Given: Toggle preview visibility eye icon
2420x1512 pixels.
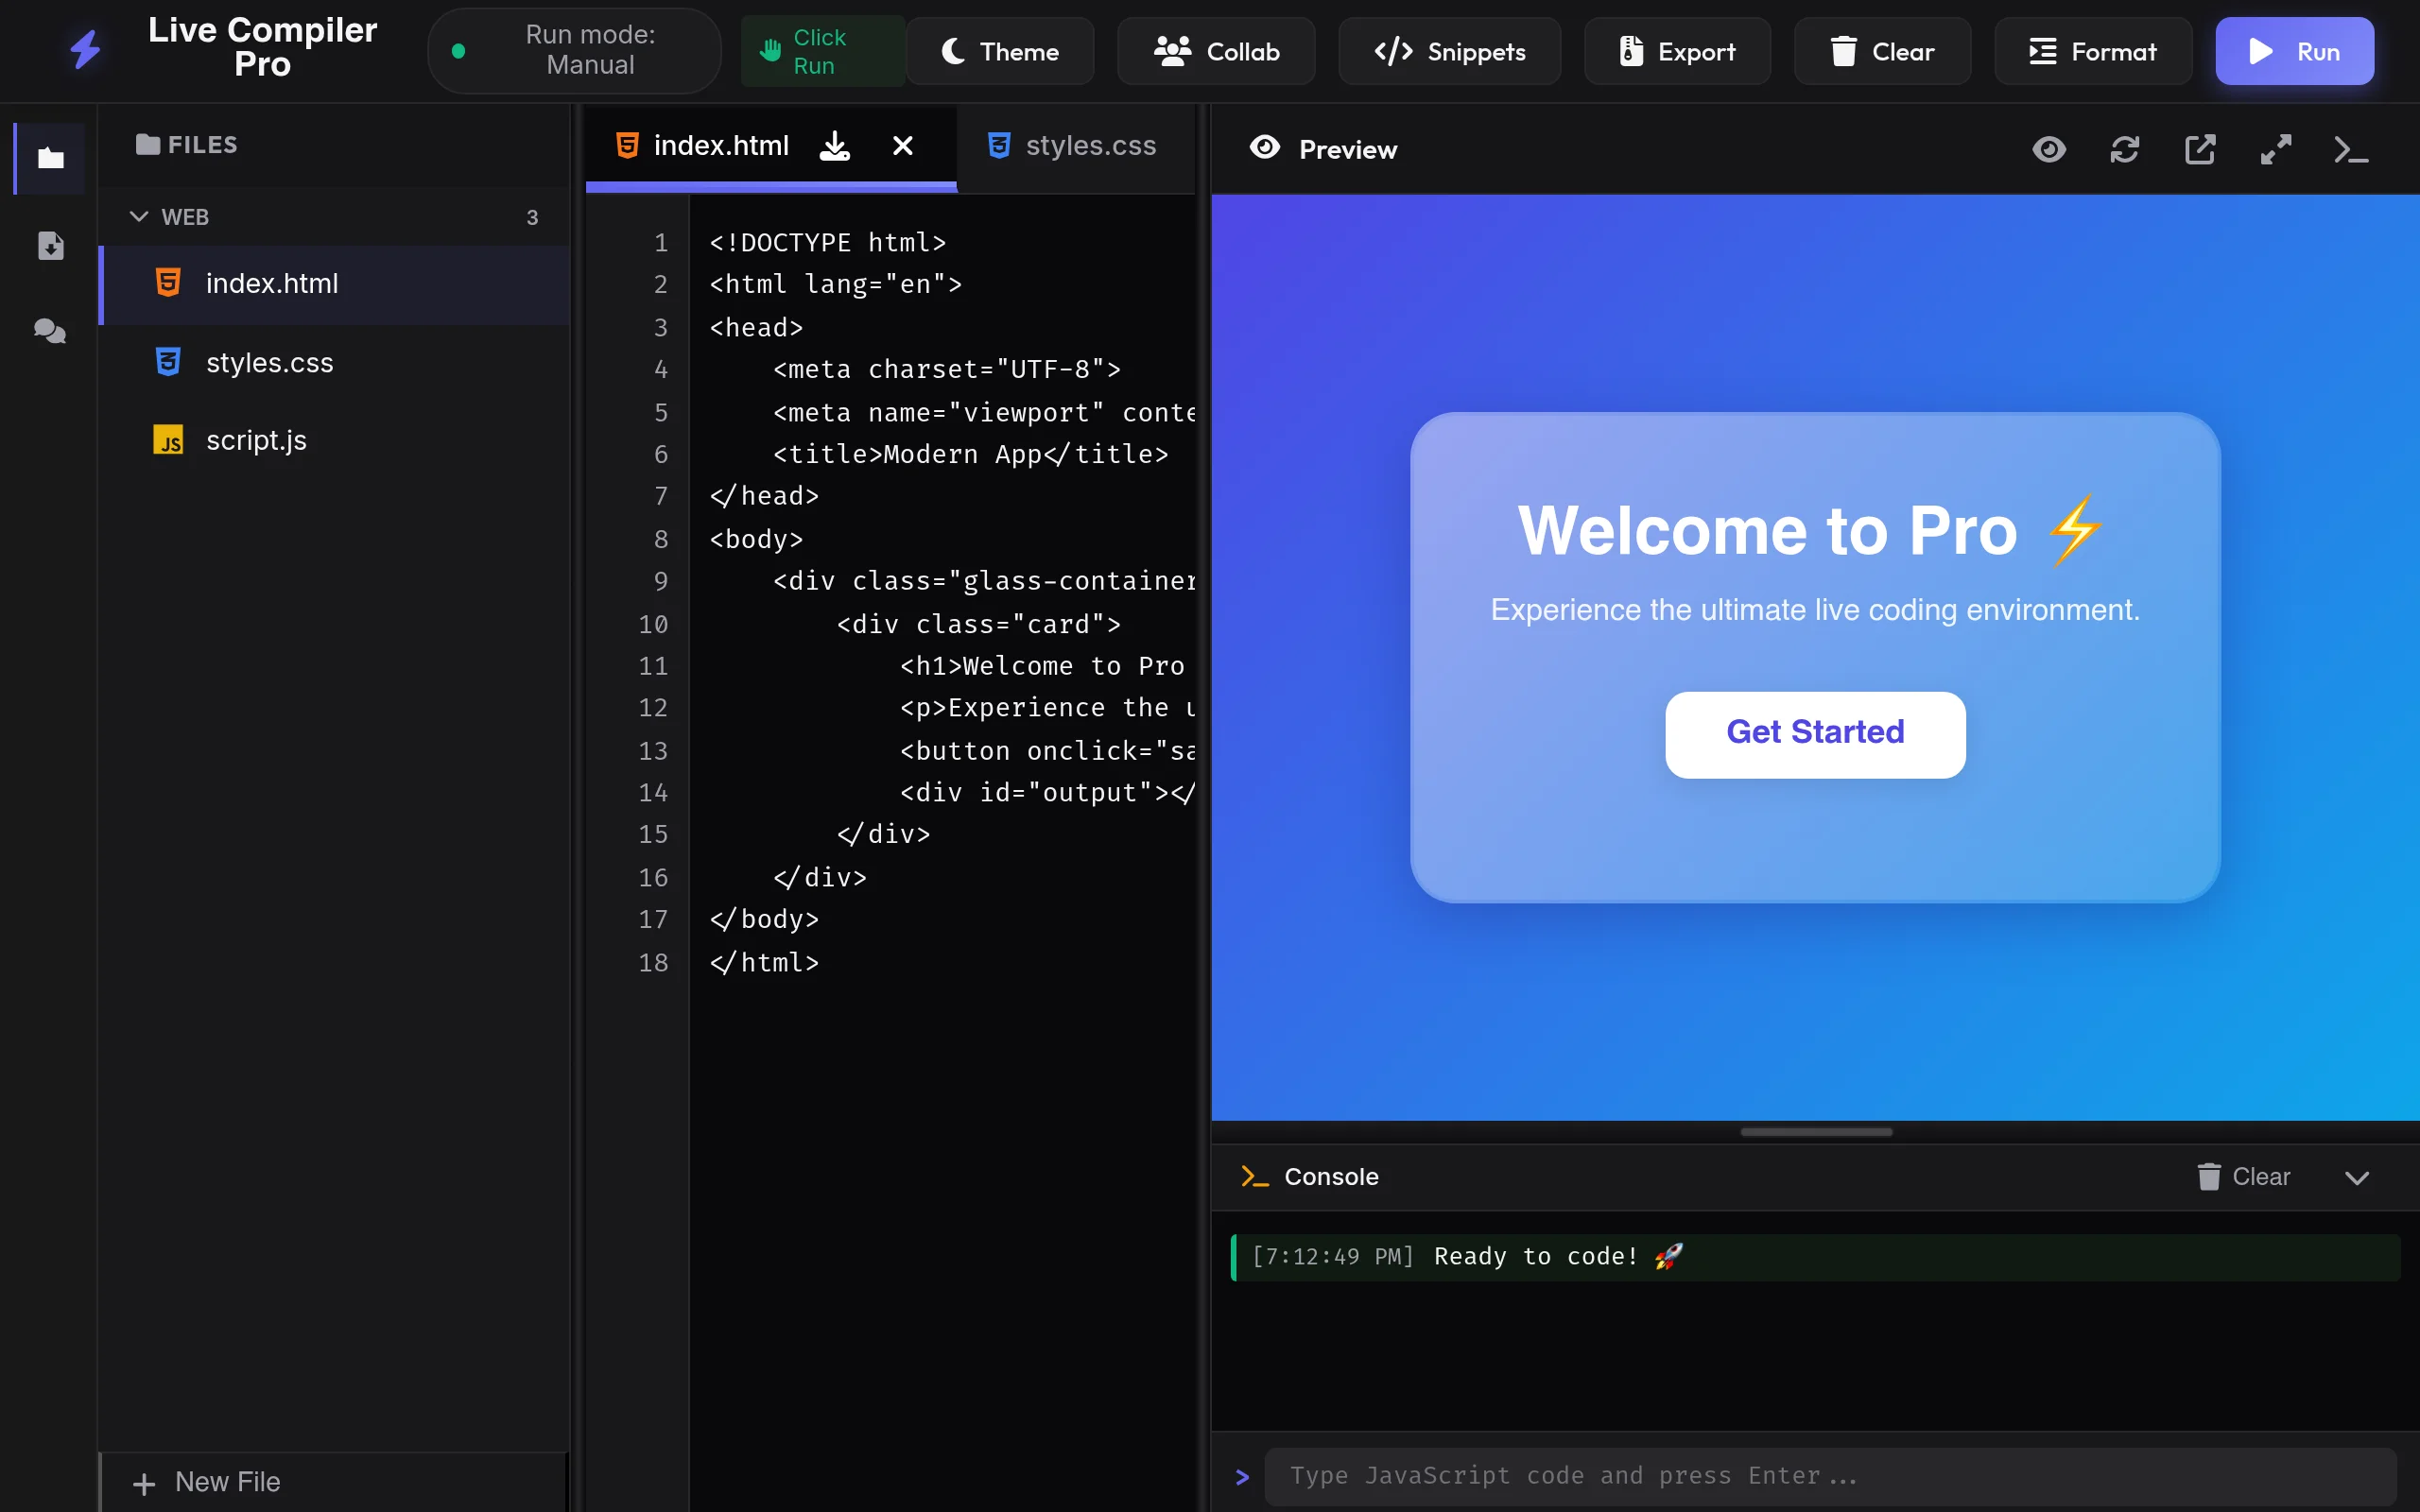Looking at the screenshot, I should pyautogui.click(x=2049, y=150).
